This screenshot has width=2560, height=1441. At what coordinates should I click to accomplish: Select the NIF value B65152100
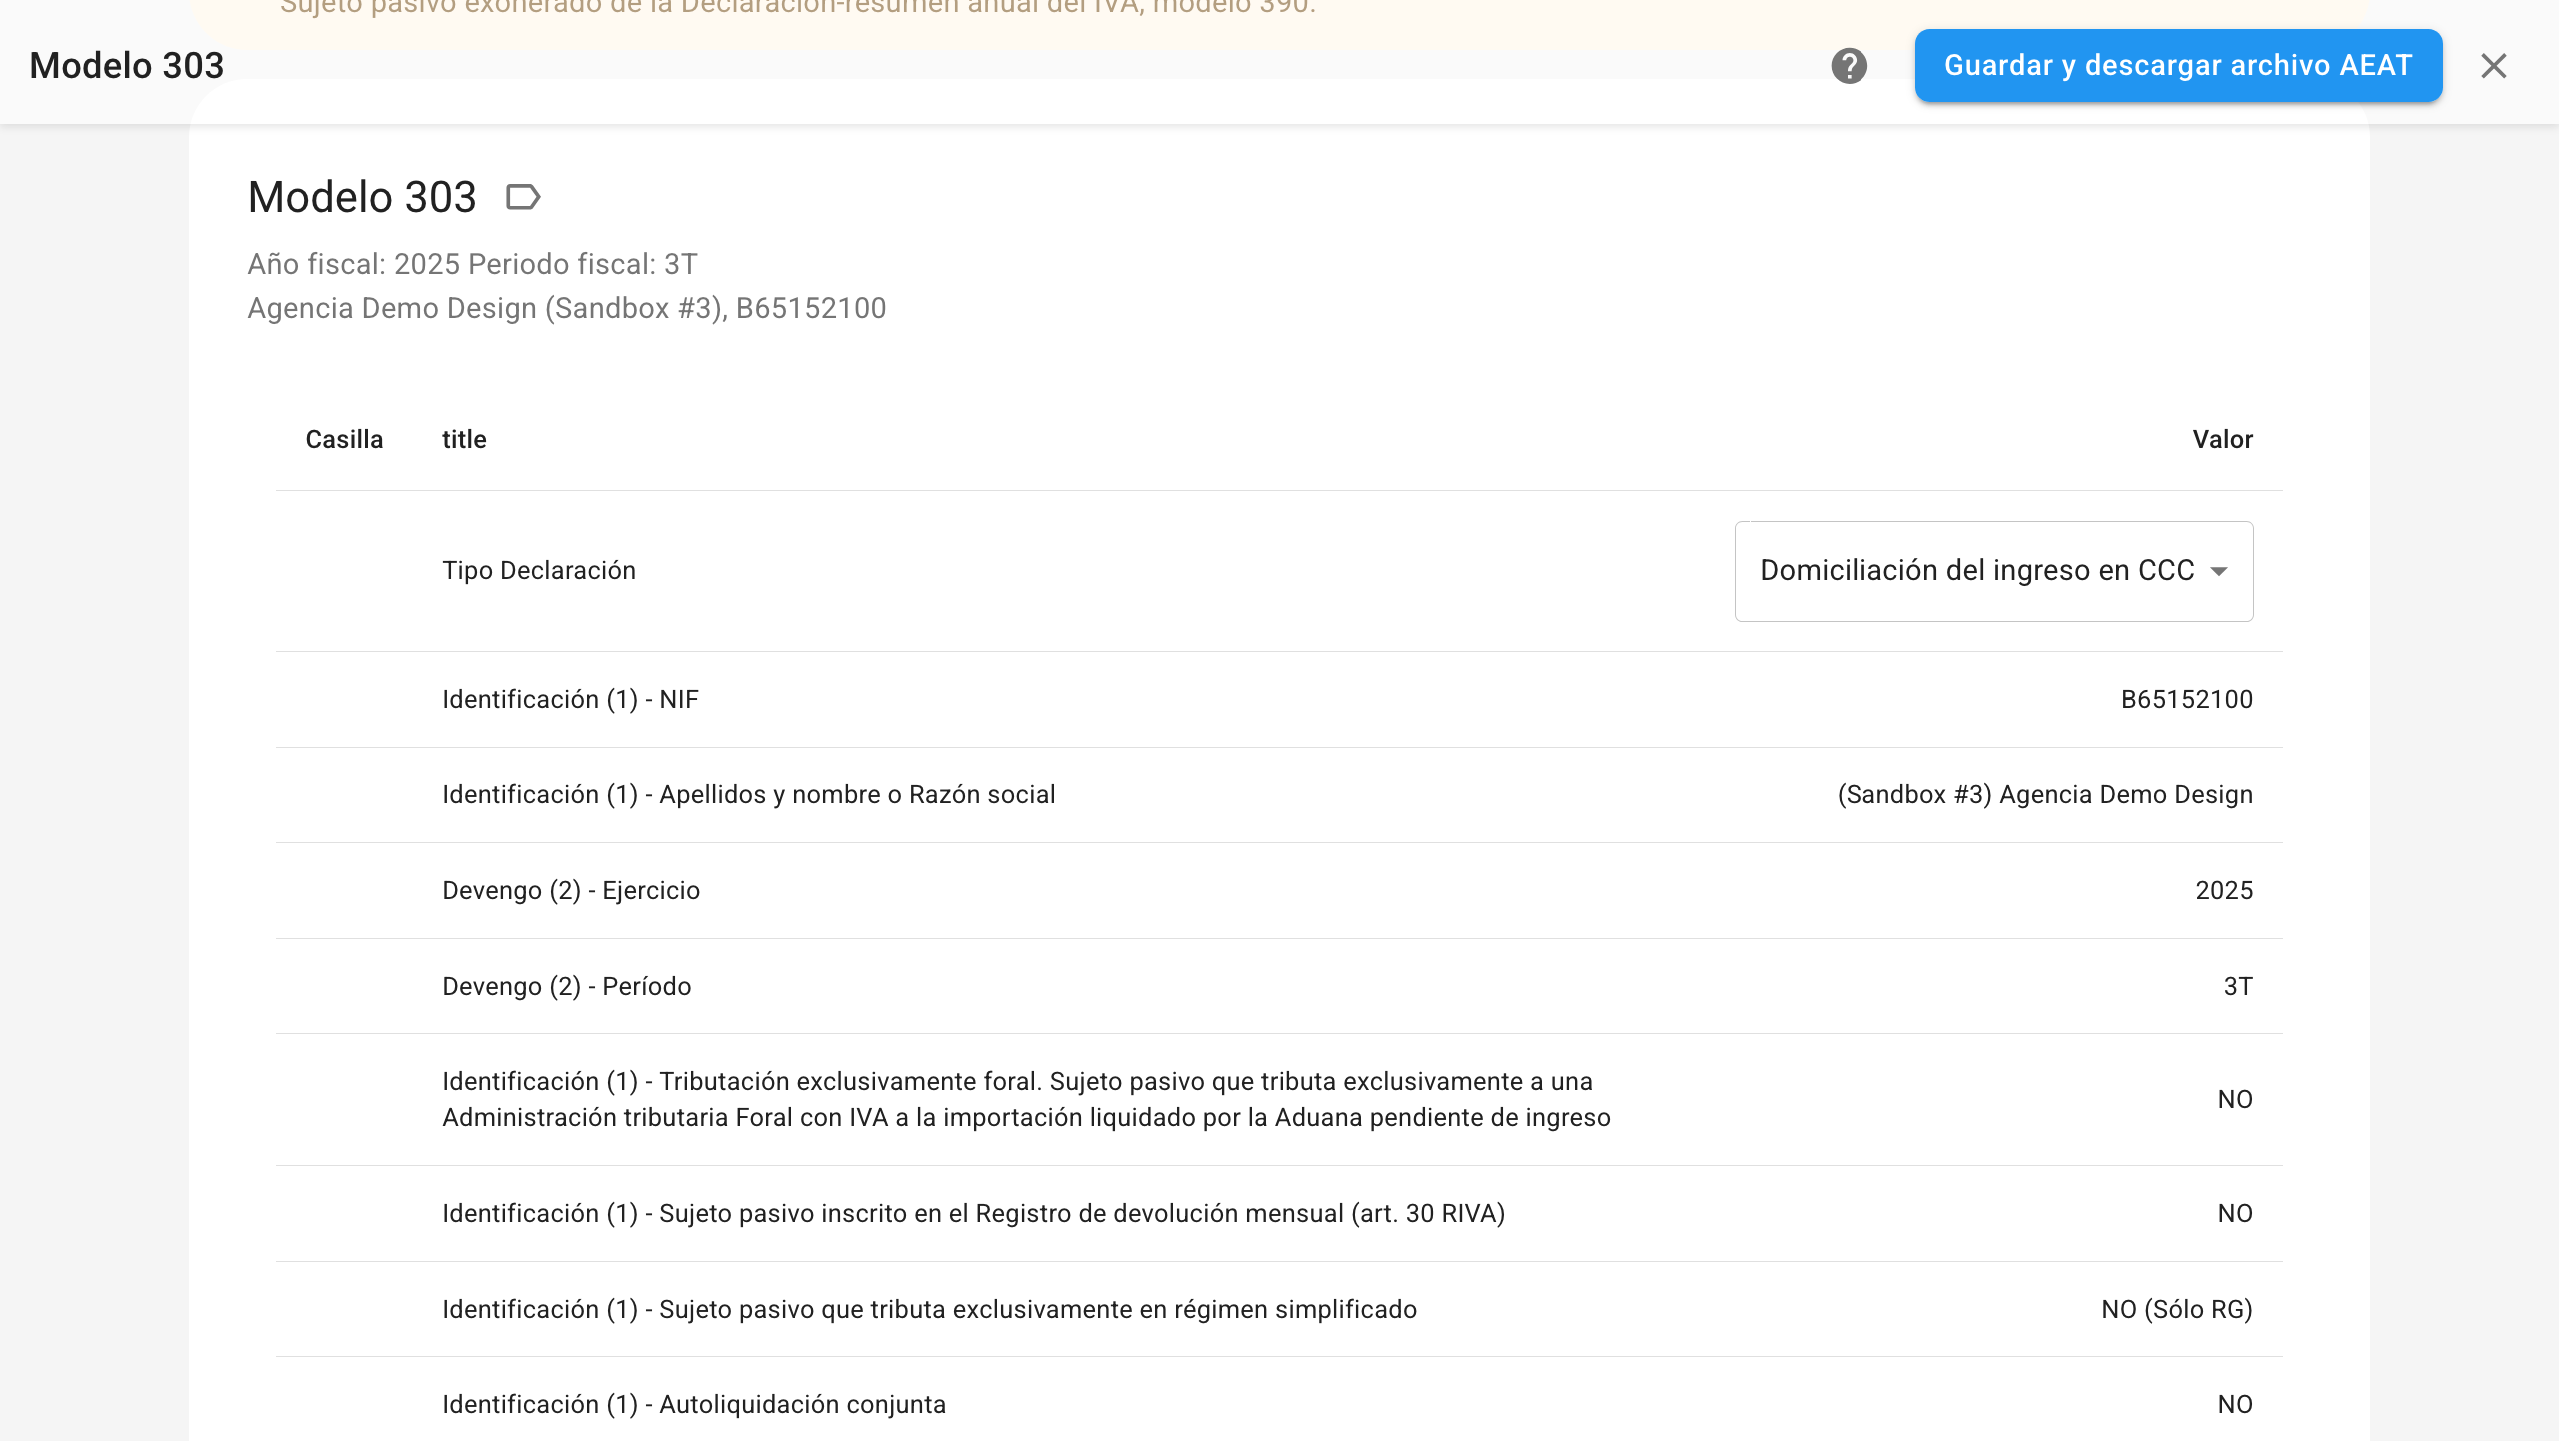(2186, 699)
